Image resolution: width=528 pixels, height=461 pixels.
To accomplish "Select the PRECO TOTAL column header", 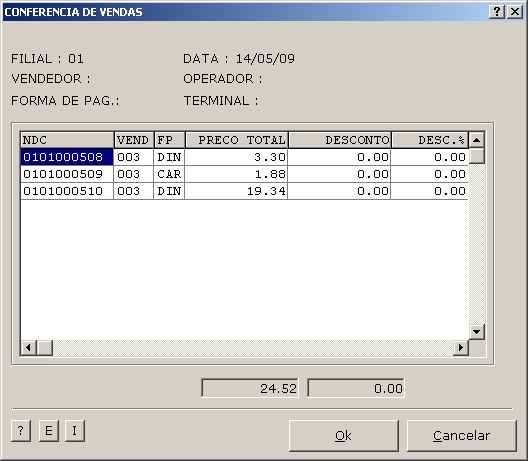I will 236,140.
